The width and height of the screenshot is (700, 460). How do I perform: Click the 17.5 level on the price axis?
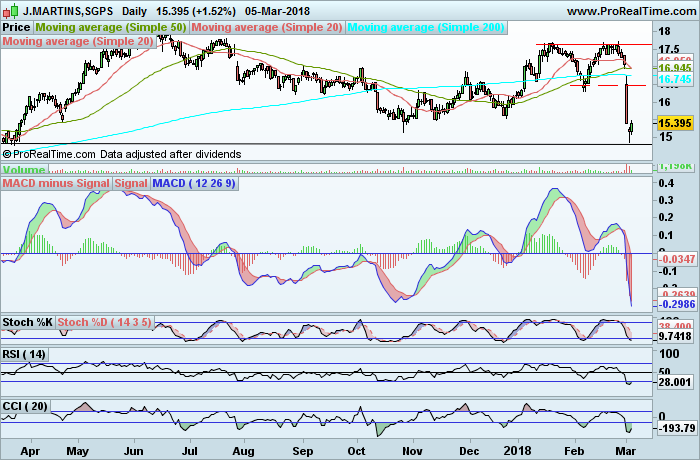[x=669, y=49]
